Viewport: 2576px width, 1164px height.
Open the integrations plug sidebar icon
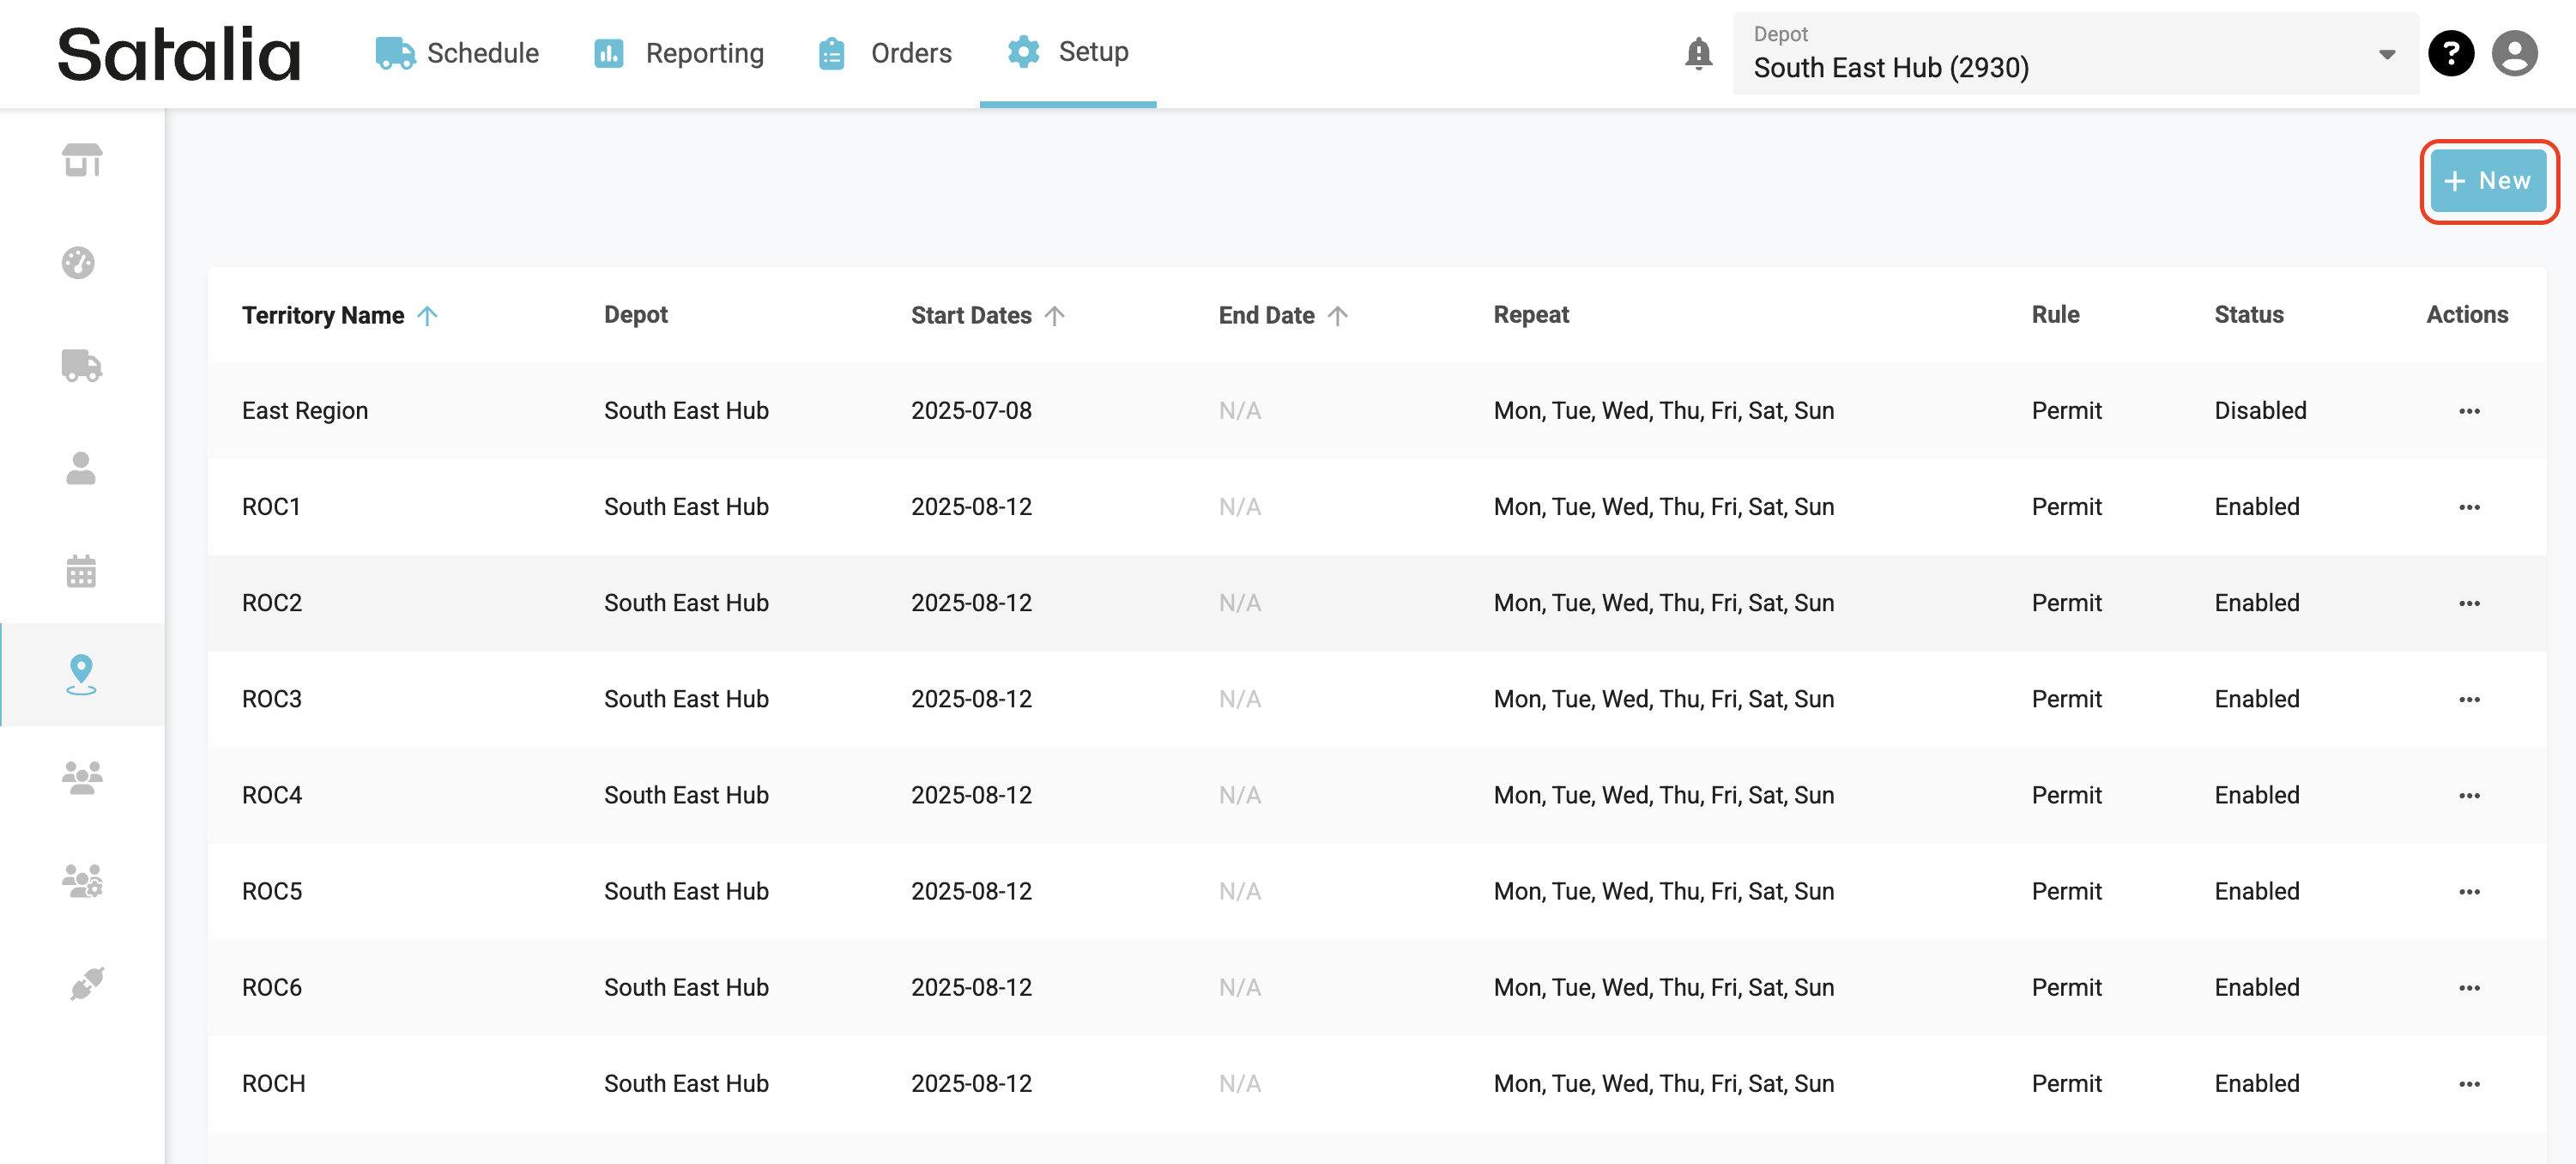[x=86, y=984]
